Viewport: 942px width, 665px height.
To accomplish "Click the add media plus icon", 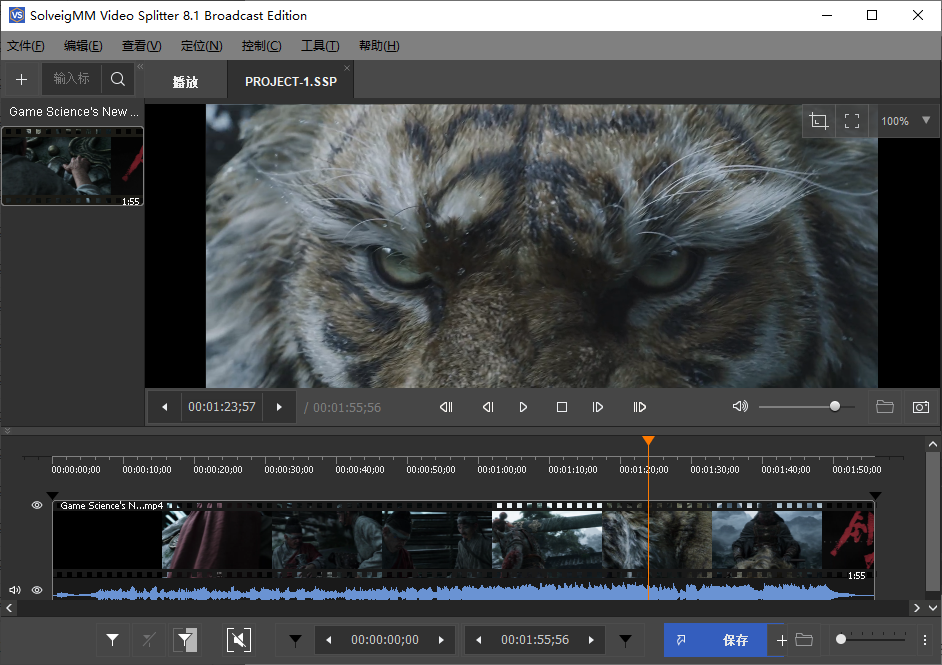I will [x=21, y=79].
